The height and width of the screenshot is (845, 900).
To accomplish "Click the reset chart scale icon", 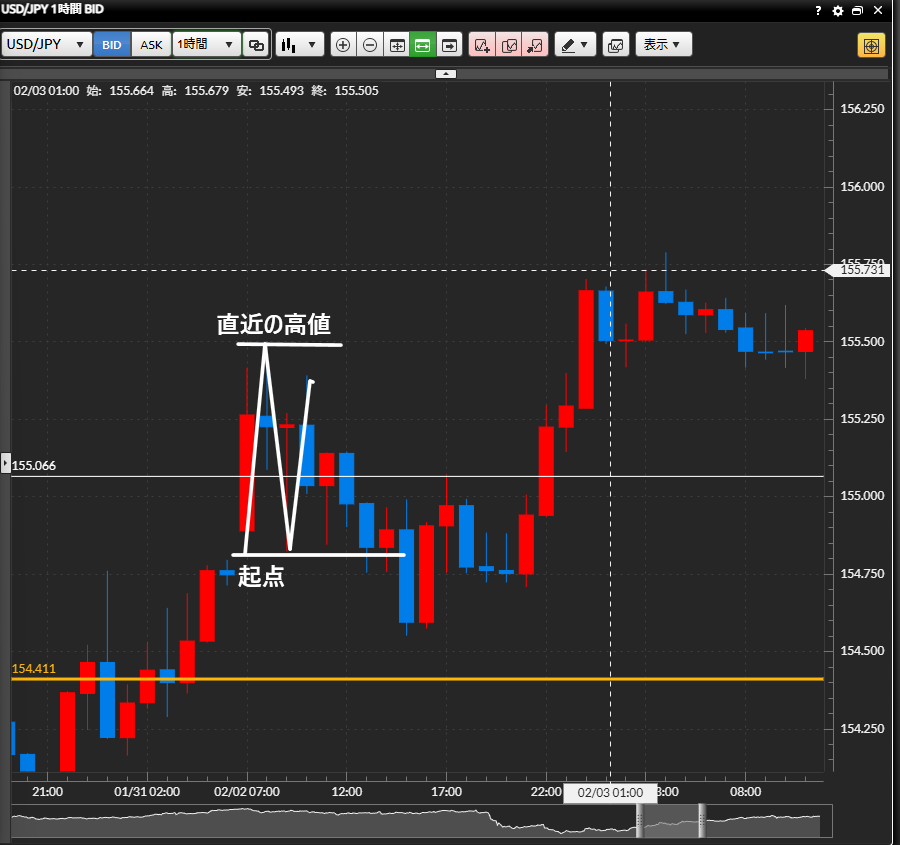I will pyautogui.click(x=397, y=45).
